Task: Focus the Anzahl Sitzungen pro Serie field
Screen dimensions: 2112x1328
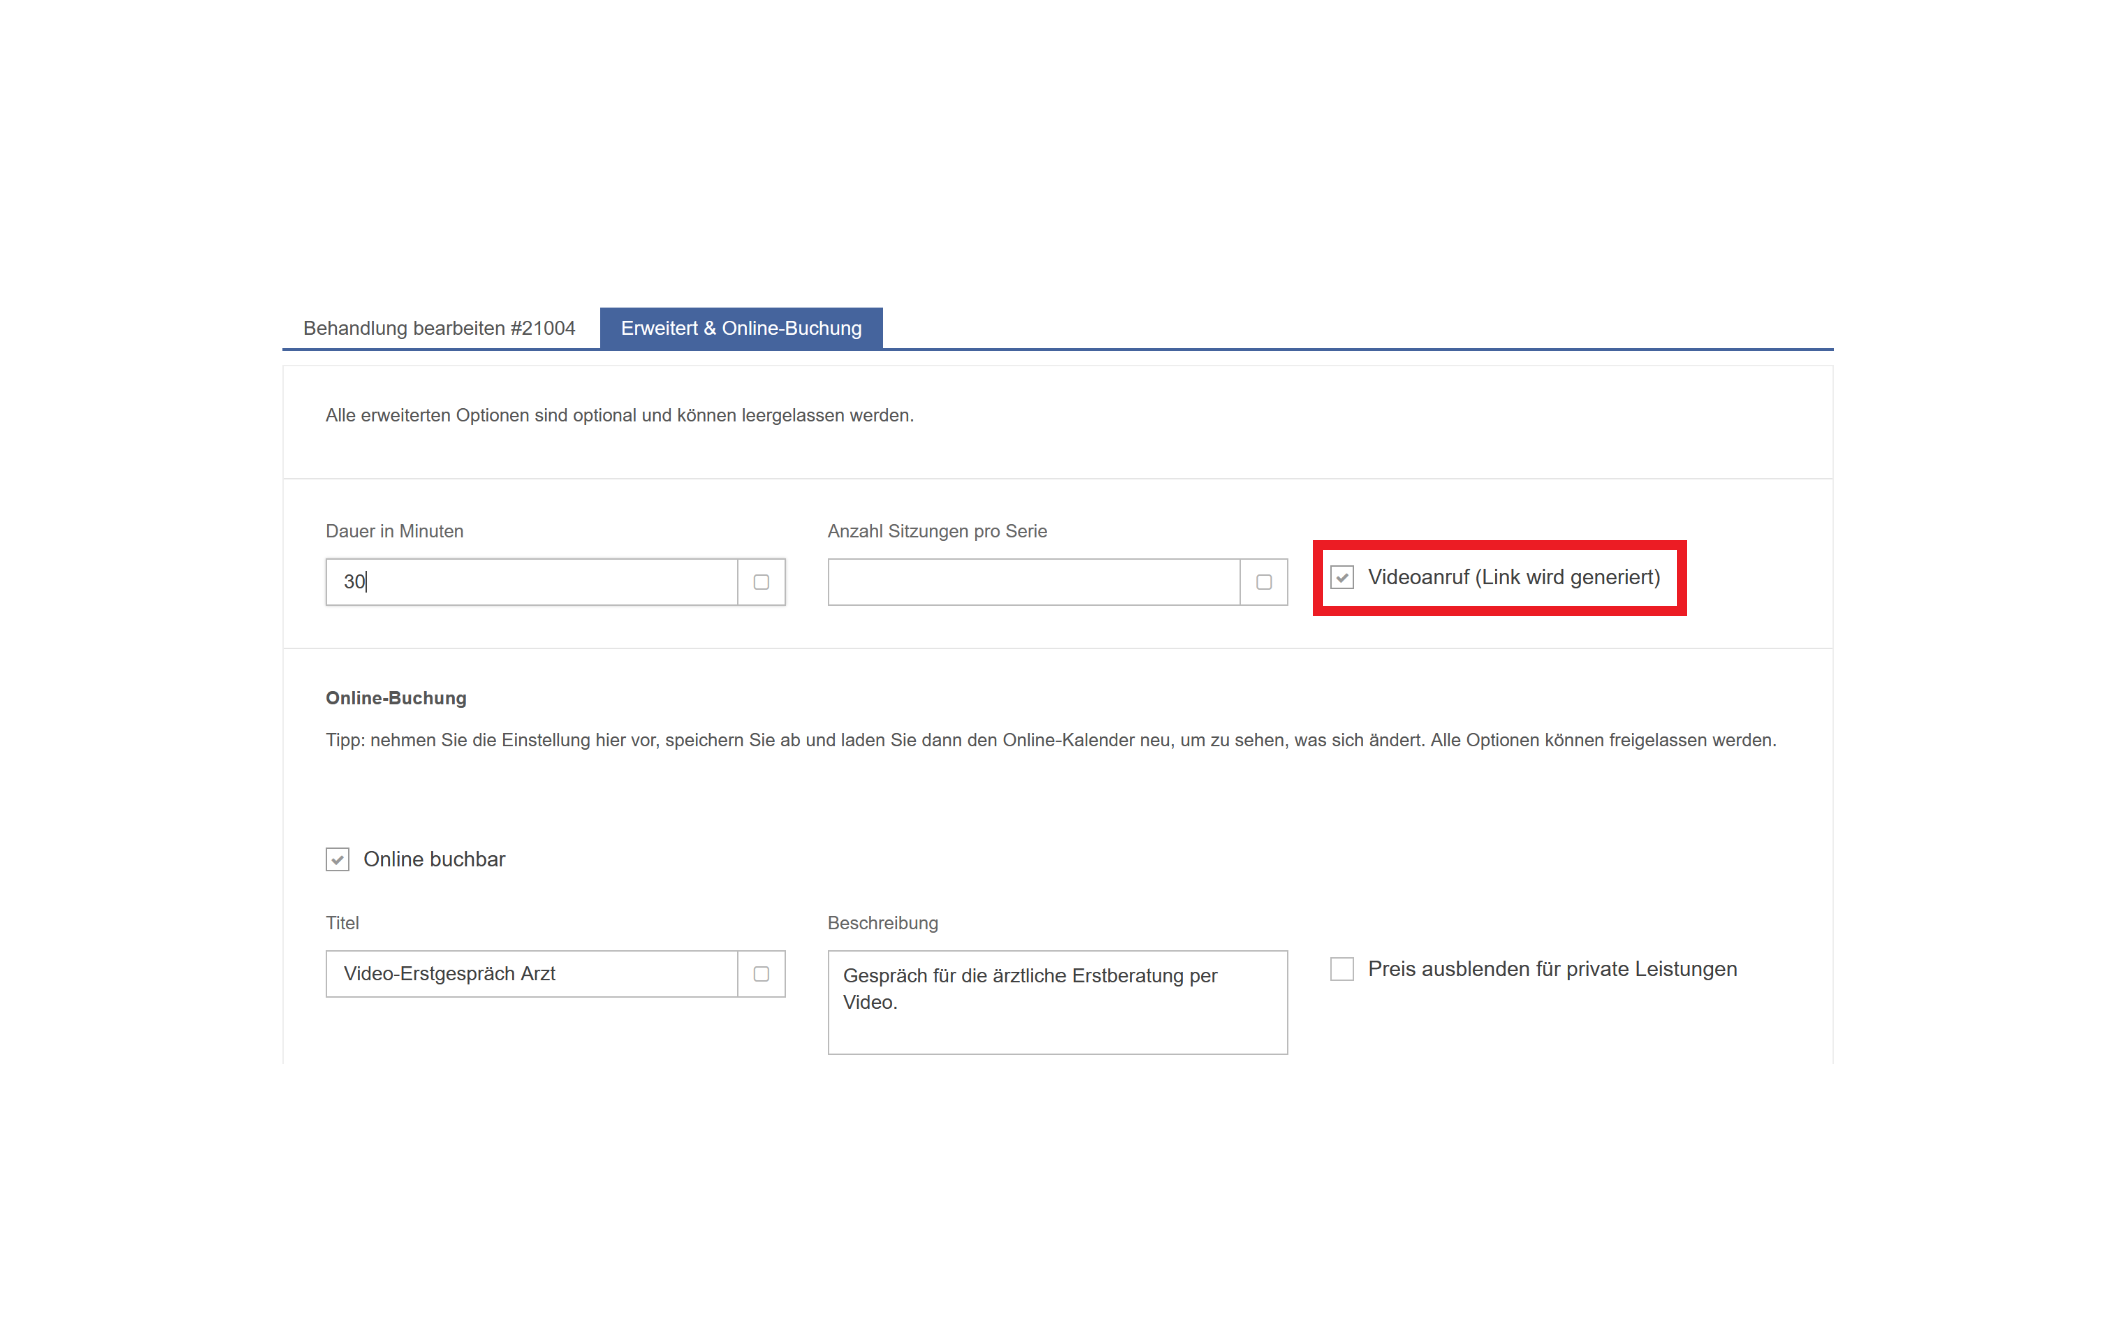Action: point(1034,582)
